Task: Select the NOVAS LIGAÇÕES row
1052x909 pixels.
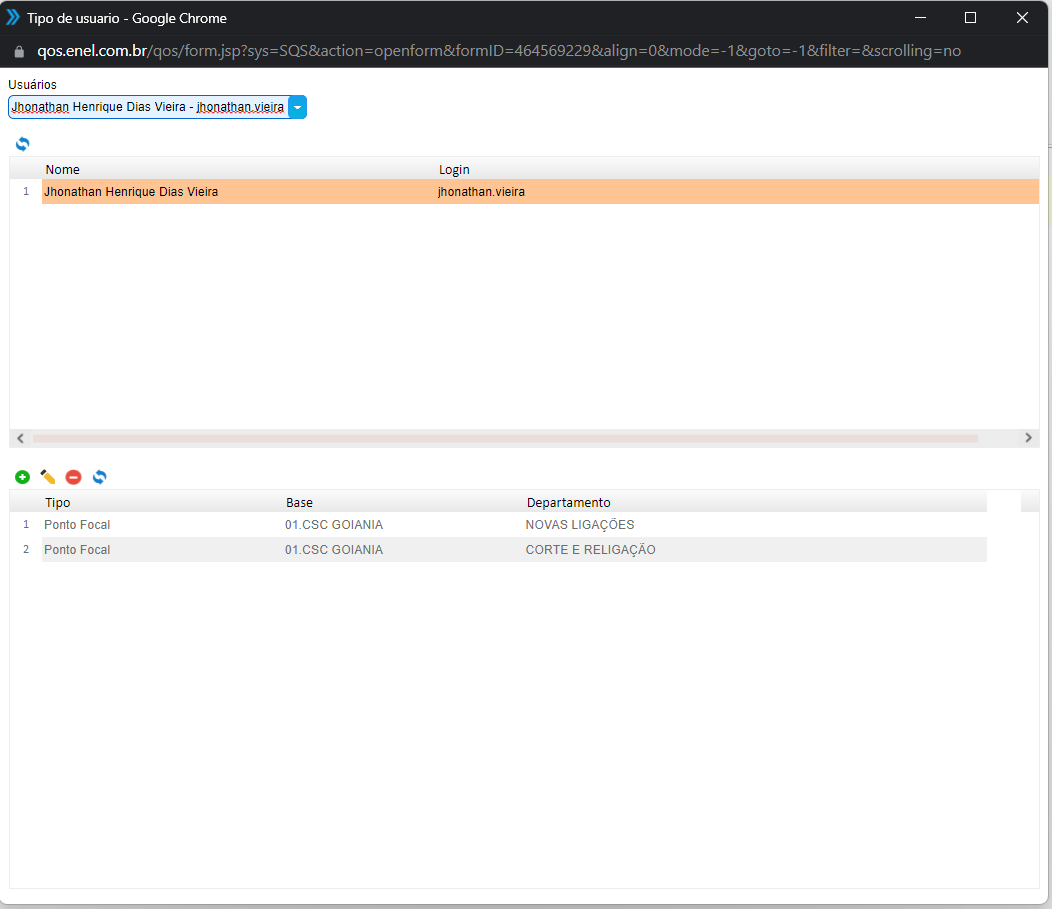Action: 579,525
